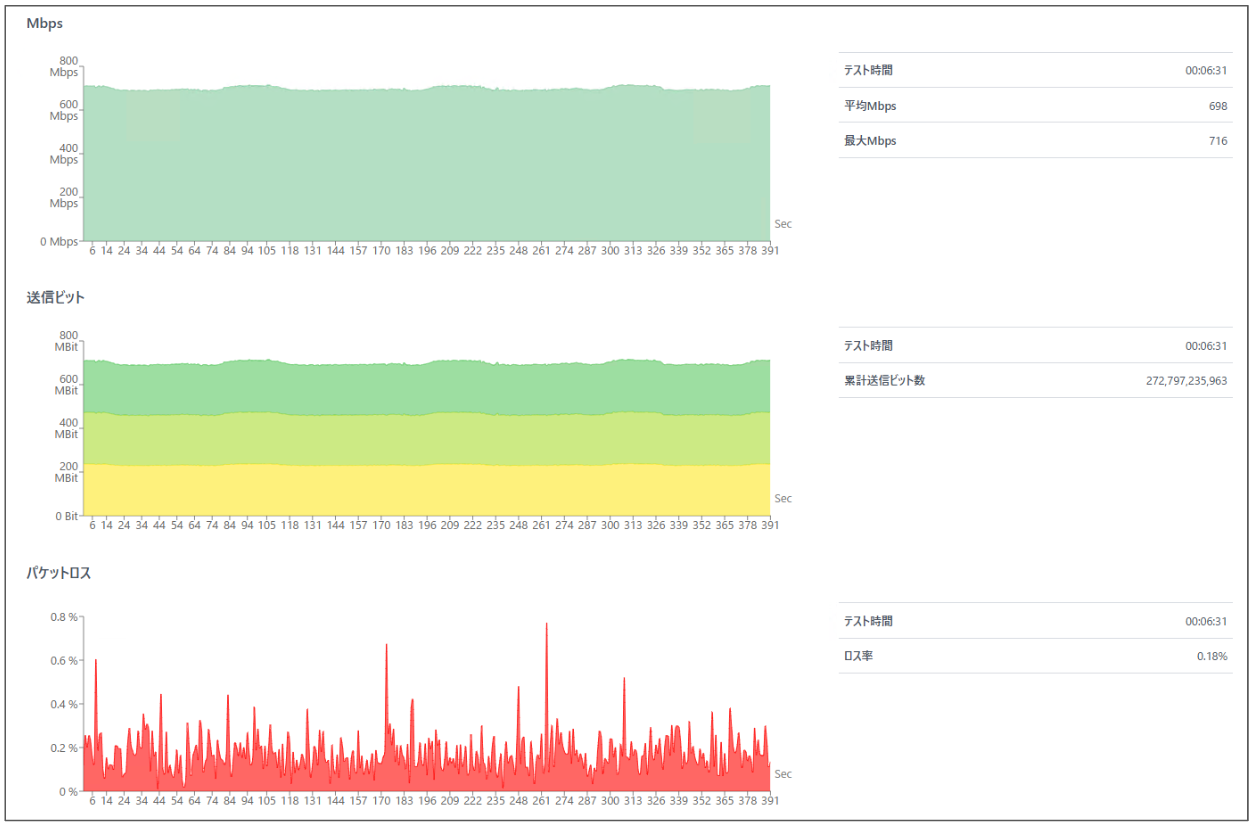Screen dimensions: 1256x825
Task: Click the tallest packet loss spike near 261 sec
Action: pos(546,626)
